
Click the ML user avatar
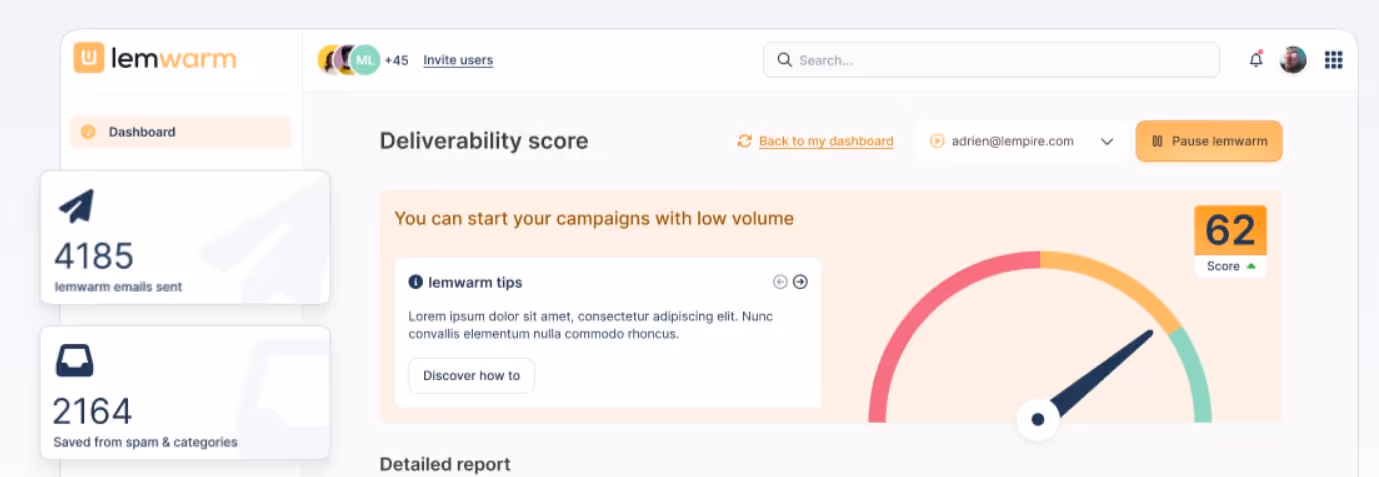click(x=366, y=60)
